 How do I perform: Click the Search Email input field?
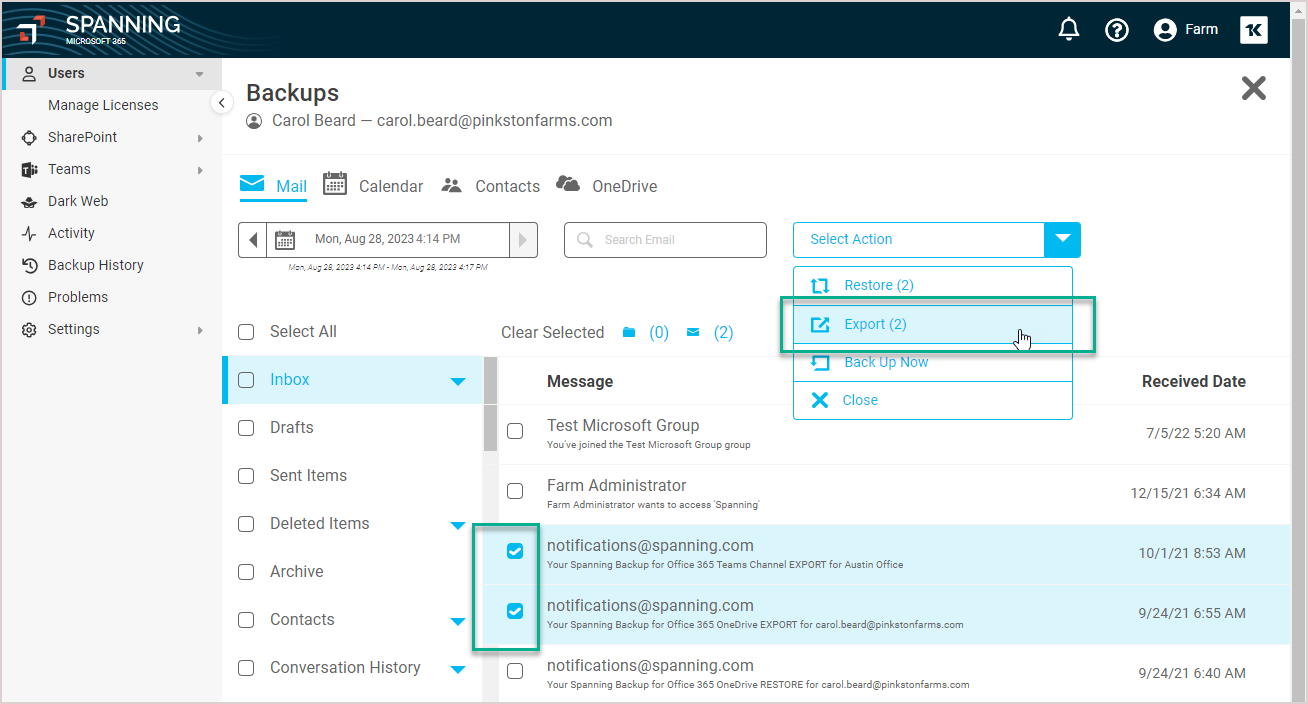tap(666, 240)
